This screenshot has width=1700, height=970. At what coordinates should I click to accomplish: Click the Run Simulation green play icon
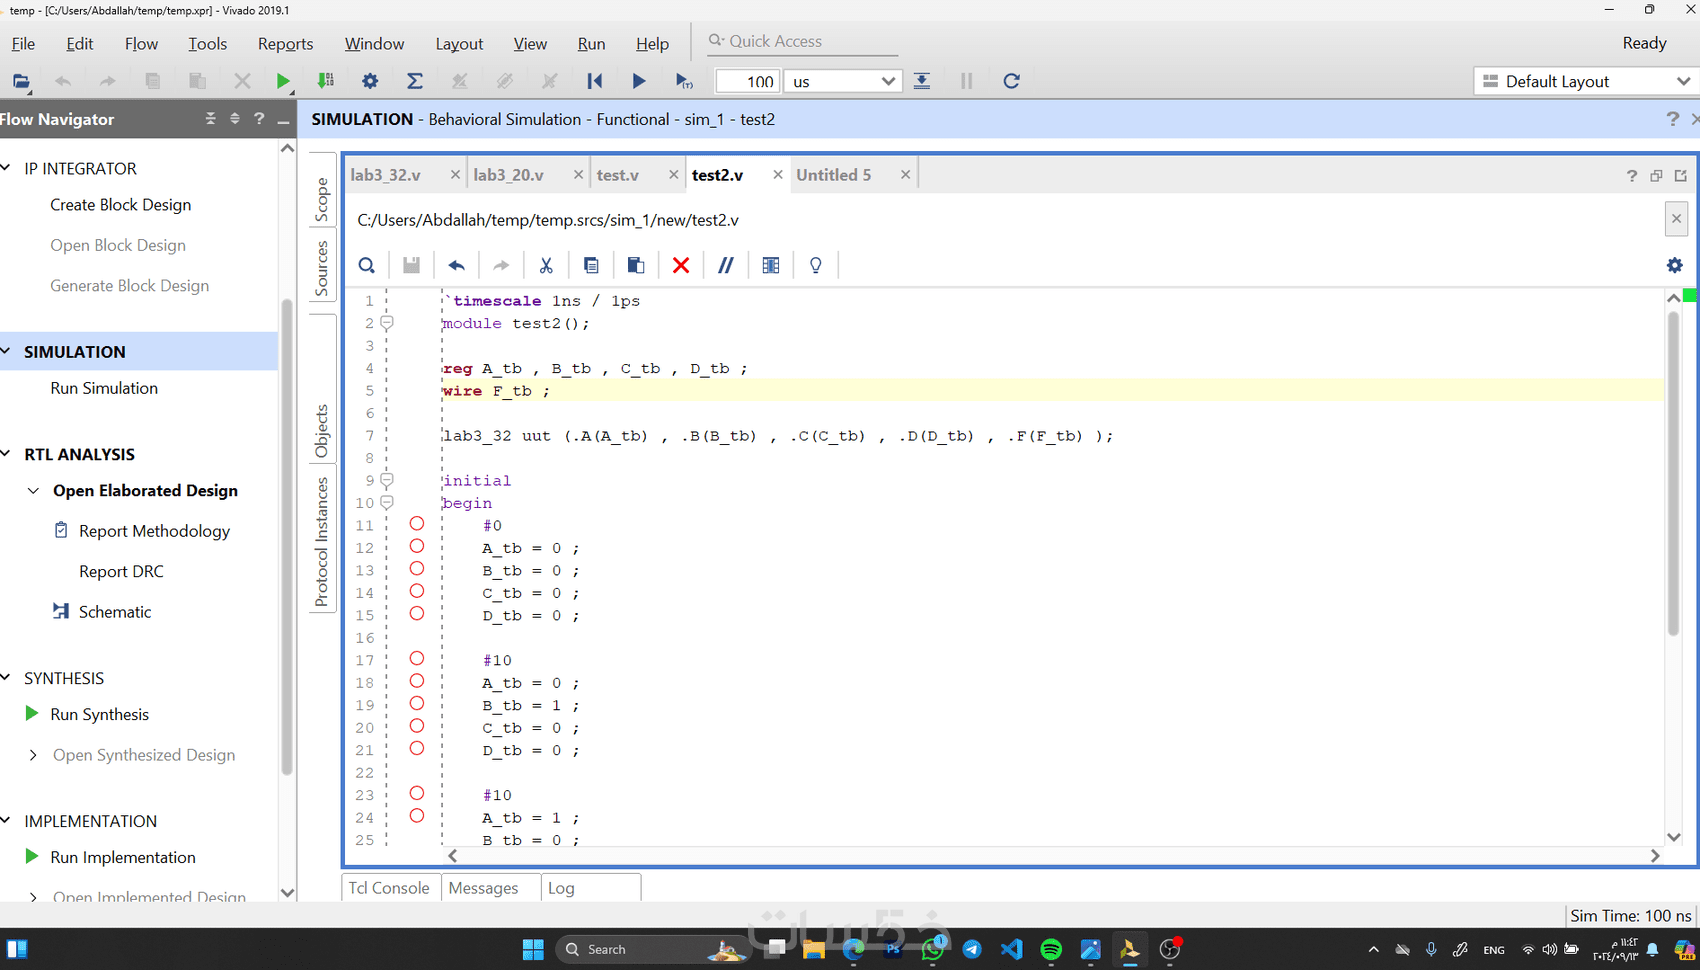[283, 81]
